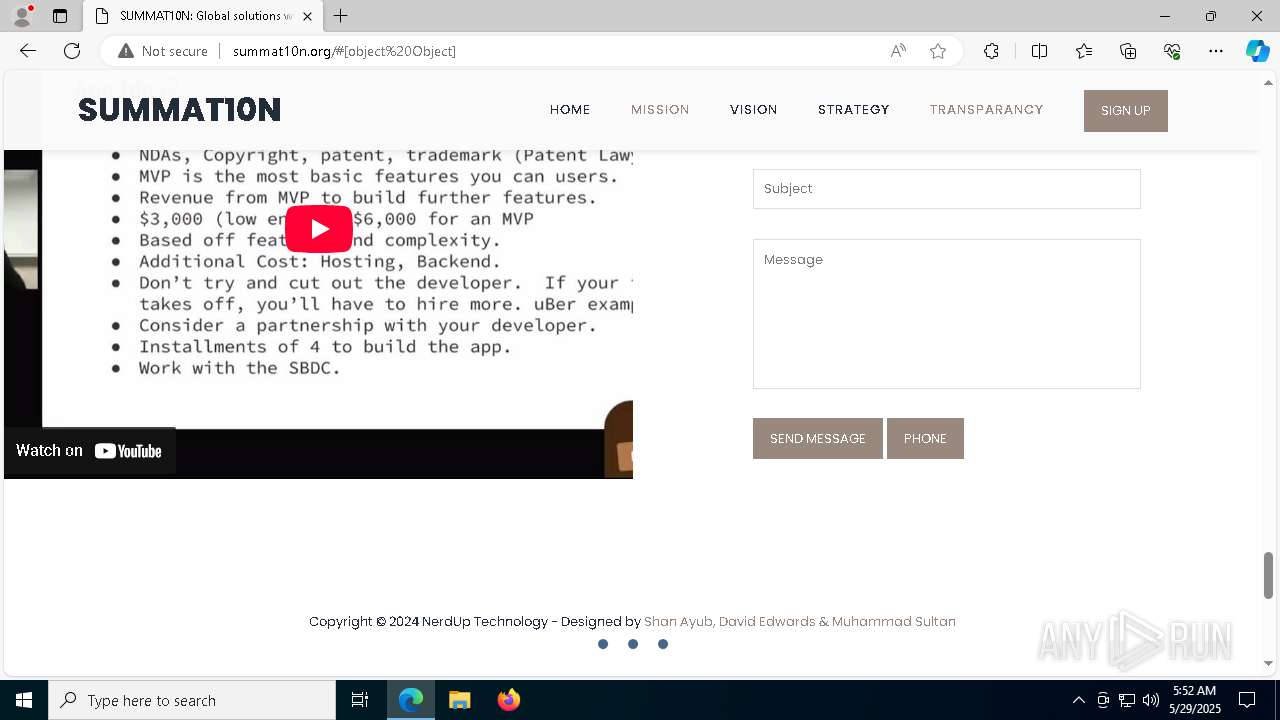Open the tab actions menu
This screenshot has height=720, width=1280.
coord(60,16)
